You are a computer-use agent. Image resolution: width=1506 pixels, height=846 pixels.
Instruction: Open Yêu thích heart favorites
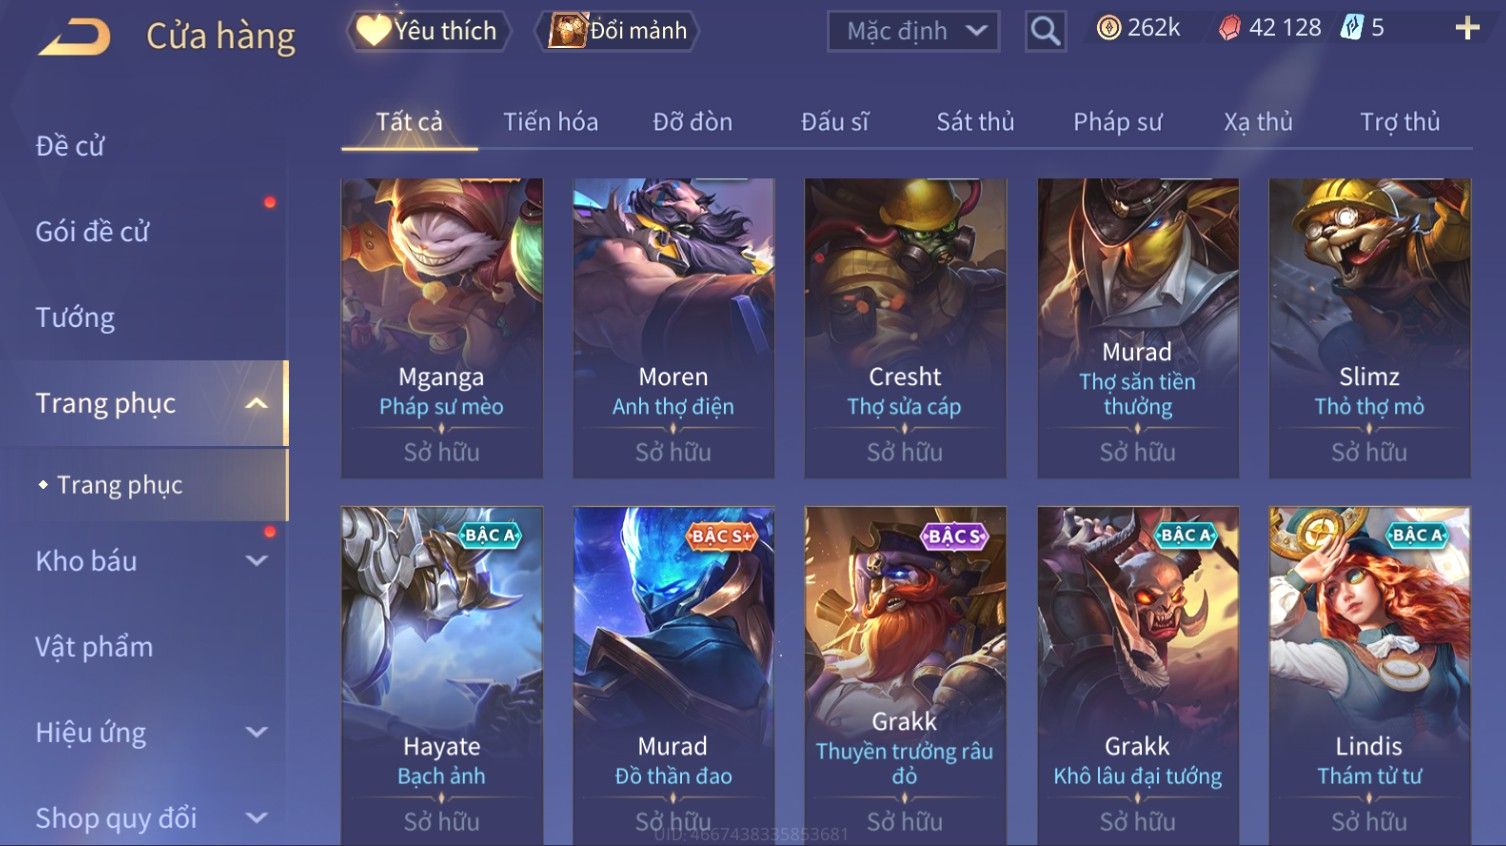pyautogui.click(x=428, y=31)
